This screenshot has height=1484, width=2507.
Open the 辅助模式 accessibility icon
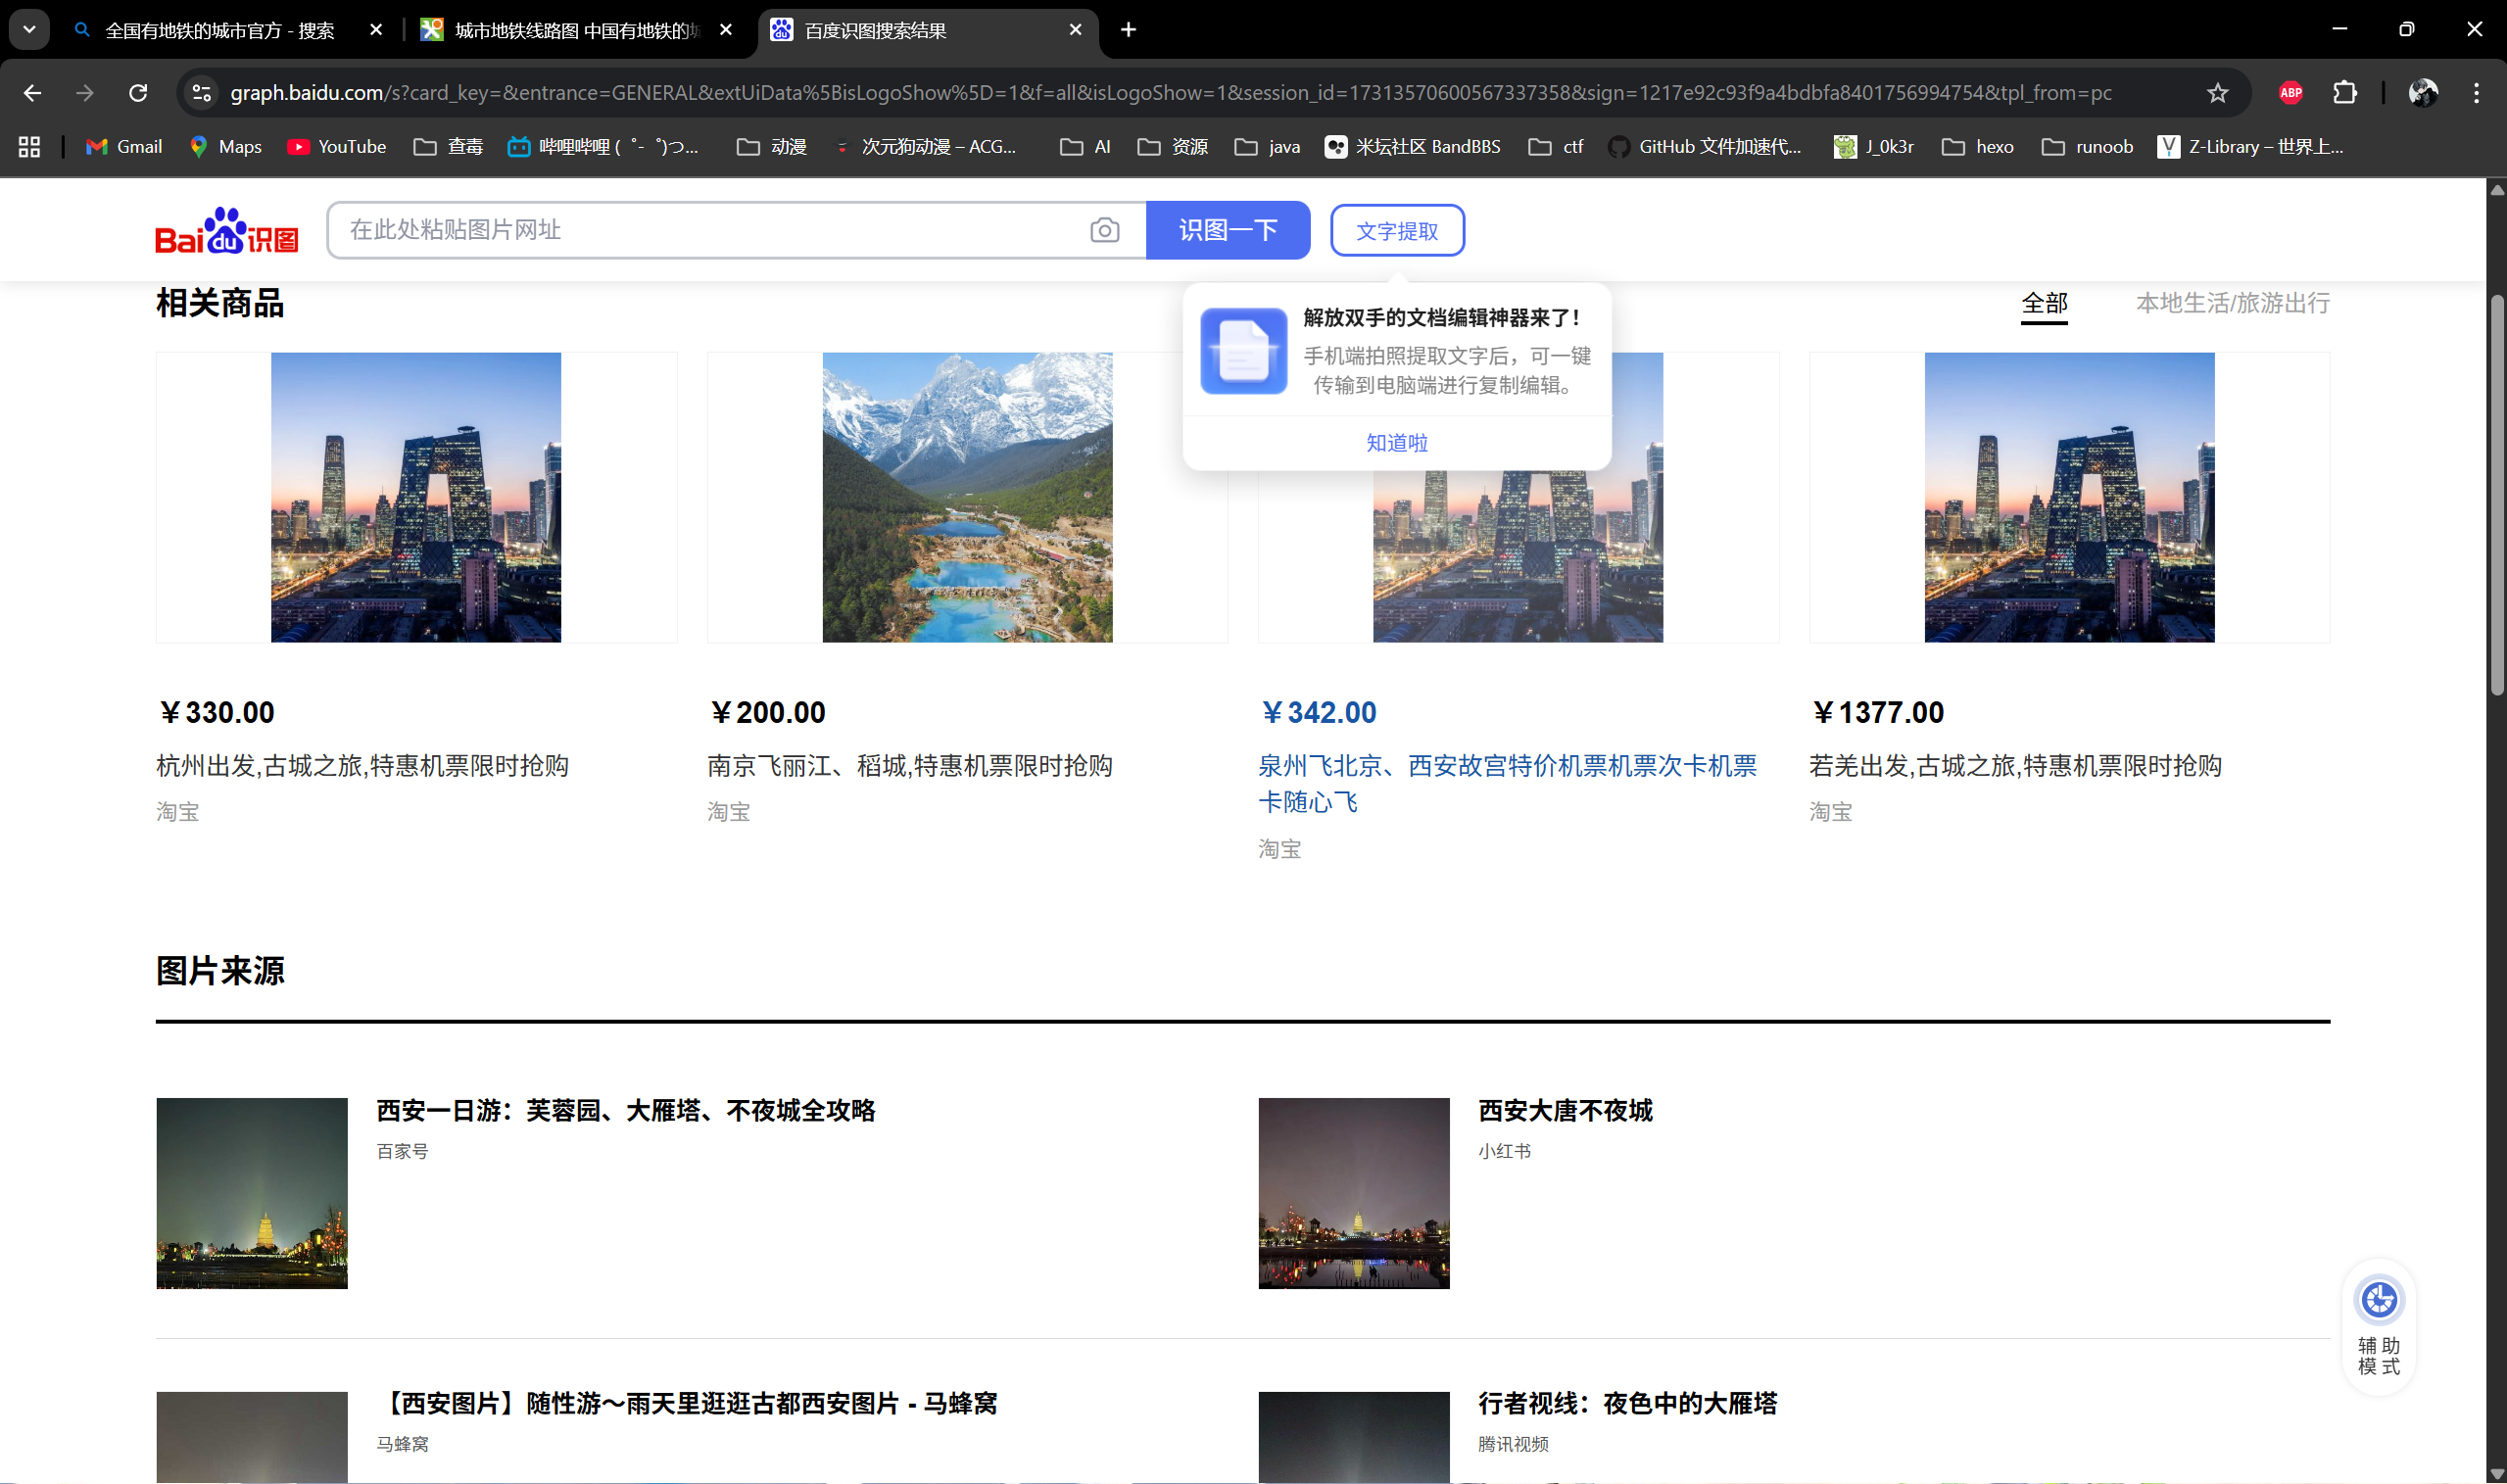2379,1300
